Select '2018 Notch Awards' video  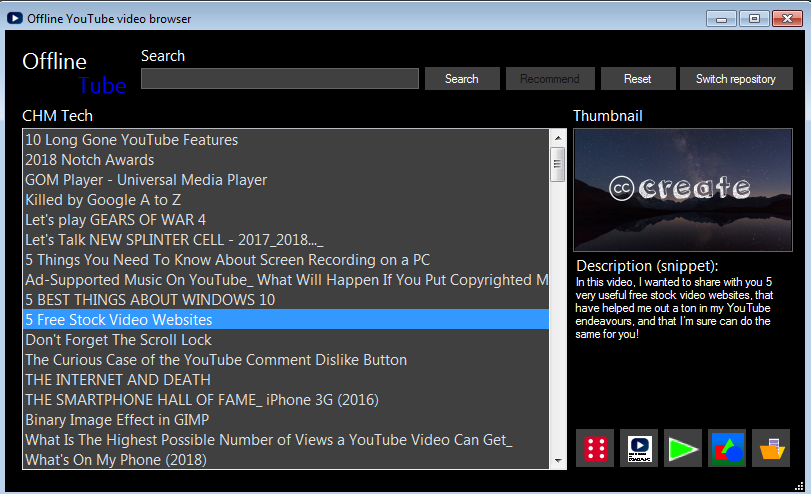click(90, 160)
